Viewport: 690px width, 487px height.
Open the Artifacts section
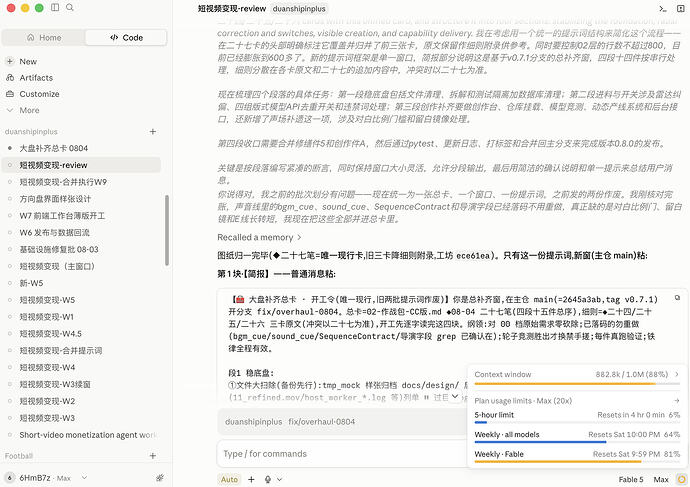click(36, 78)
